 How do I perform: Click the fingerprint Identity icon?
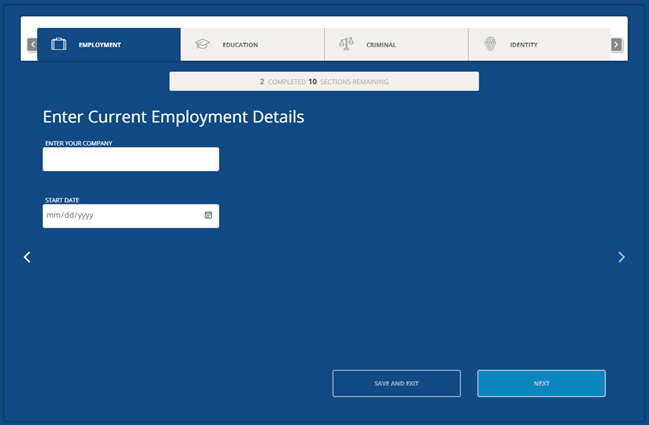tap(490, 45)
